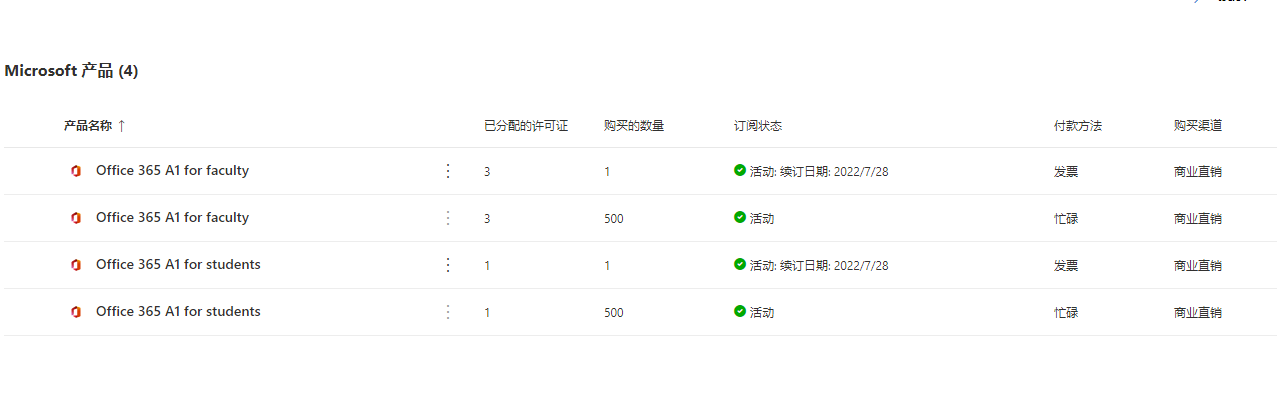
Task: Click Office icon of students row with 500 purchased
Action: [75, 312]
